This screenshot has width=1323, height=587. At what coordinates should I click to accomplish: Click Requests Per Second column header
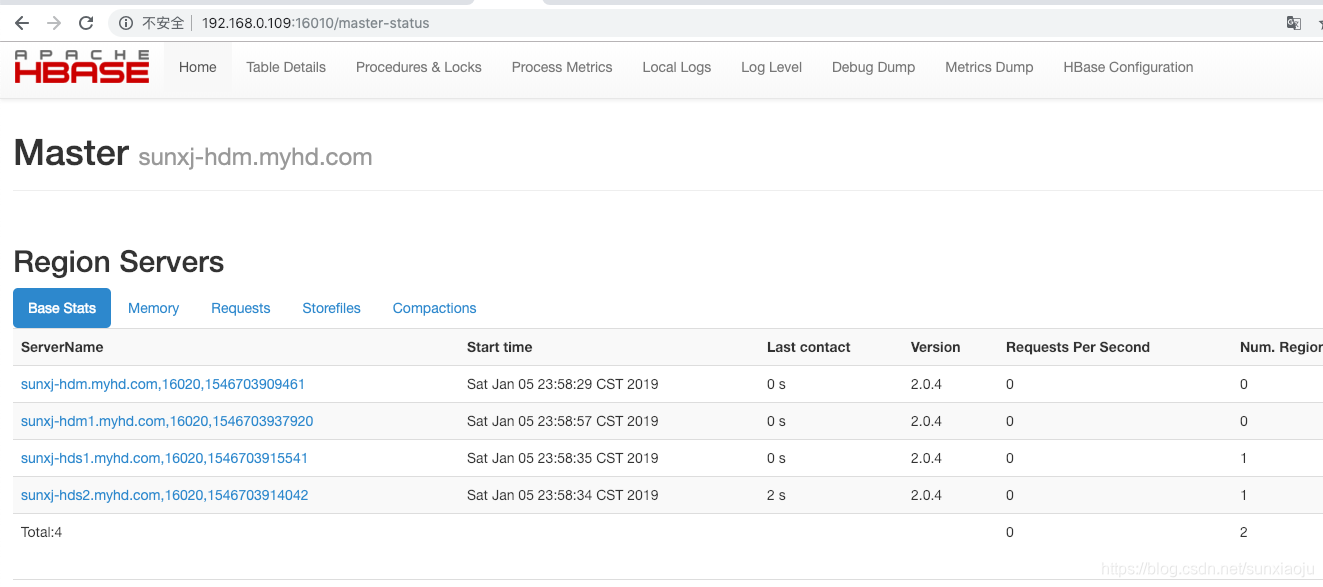click(x=1078, y=347)
